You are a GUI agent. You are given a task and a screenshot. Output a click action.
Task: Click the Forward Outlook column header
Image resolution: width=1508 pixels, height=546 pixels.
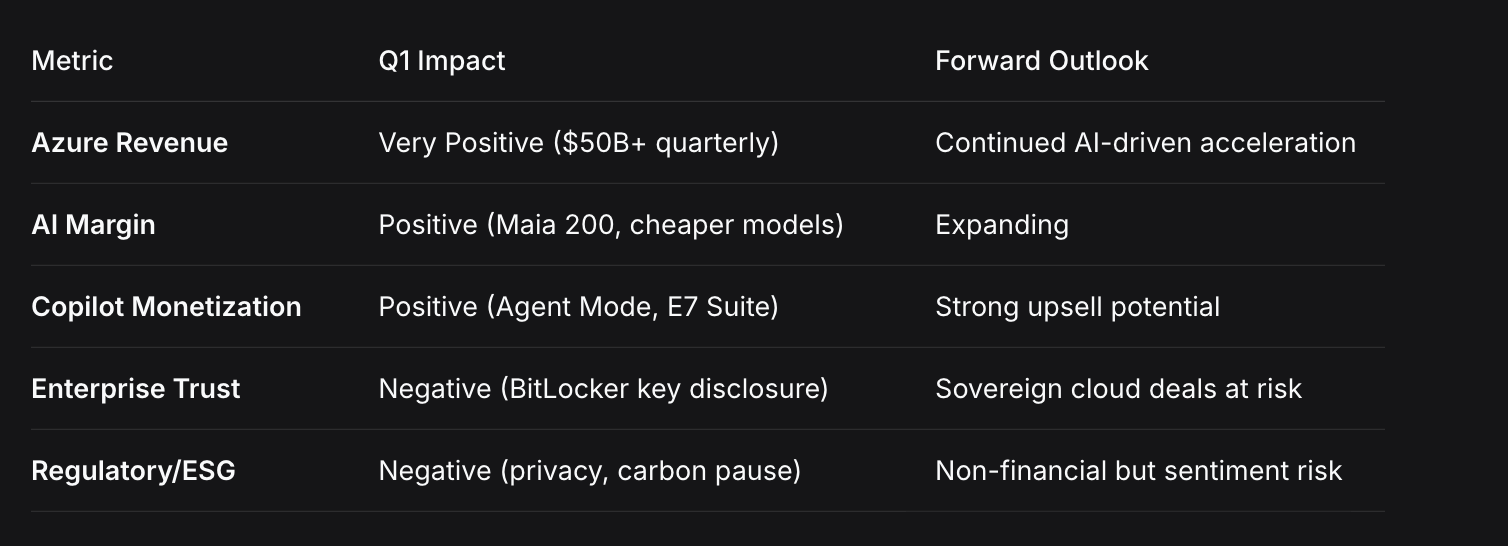tap(1041, 61)
